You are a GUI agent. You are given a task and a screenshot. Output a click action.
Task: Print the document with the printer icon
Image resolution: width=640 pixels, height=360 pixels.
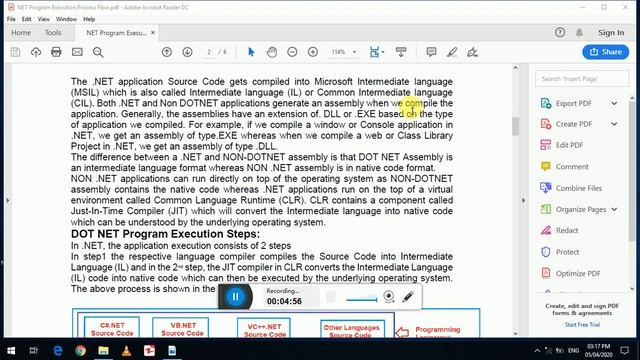pos(56,52)
